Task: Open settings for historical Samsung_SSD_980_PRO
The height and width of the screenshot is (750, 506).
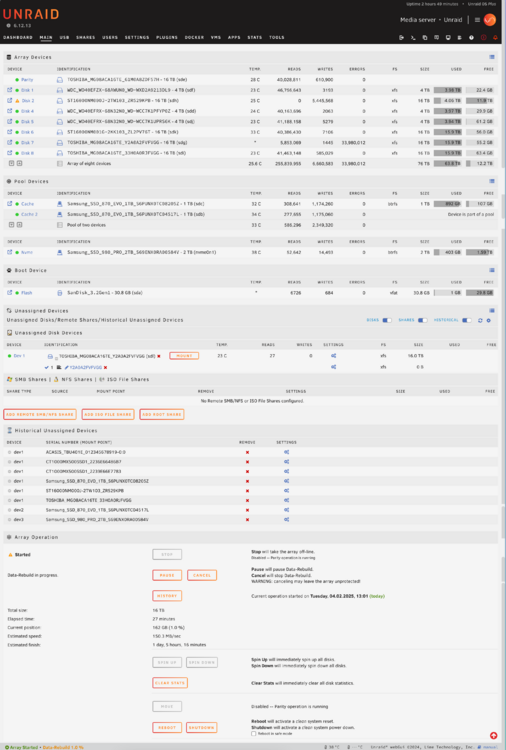Action: click(286, 519)
